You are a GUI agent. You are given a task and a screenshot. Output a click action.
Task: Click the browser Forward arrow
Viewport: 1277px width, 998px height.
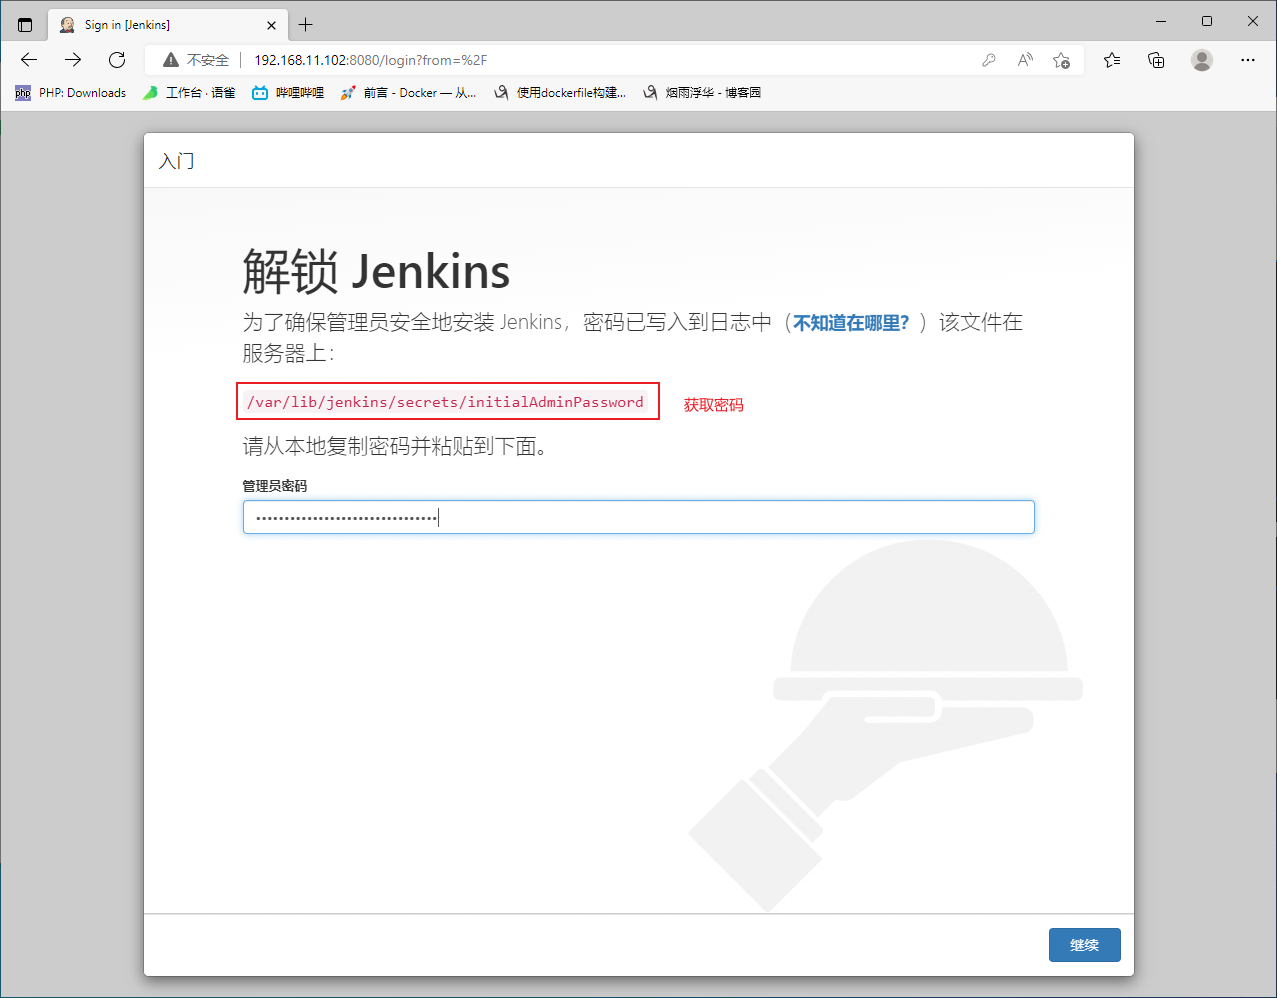click(73, 60)
